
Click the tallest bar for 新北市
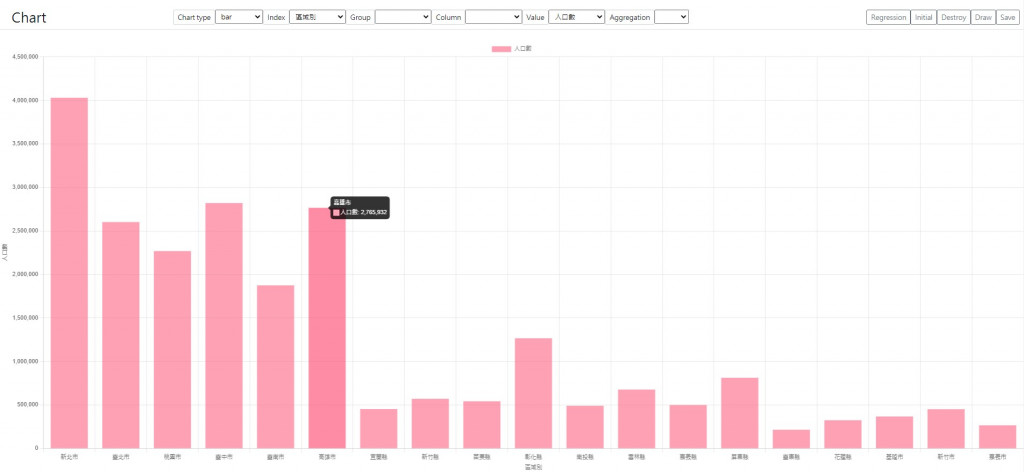pyautogui.click(x=69, y=273)
